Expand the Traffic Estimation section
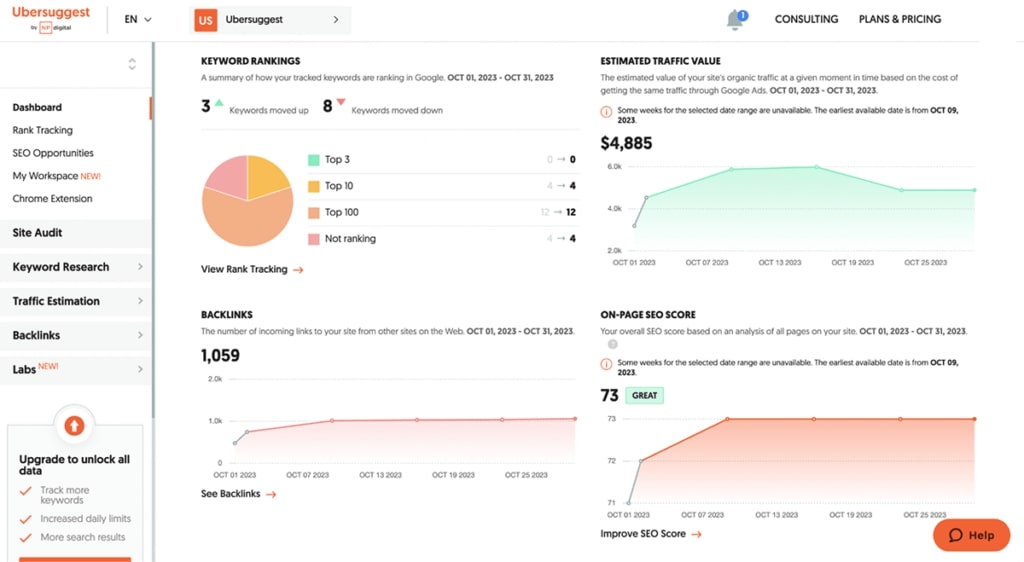Image resolution: width=1024 pixels, height=562 pixels. coord(76,301)
